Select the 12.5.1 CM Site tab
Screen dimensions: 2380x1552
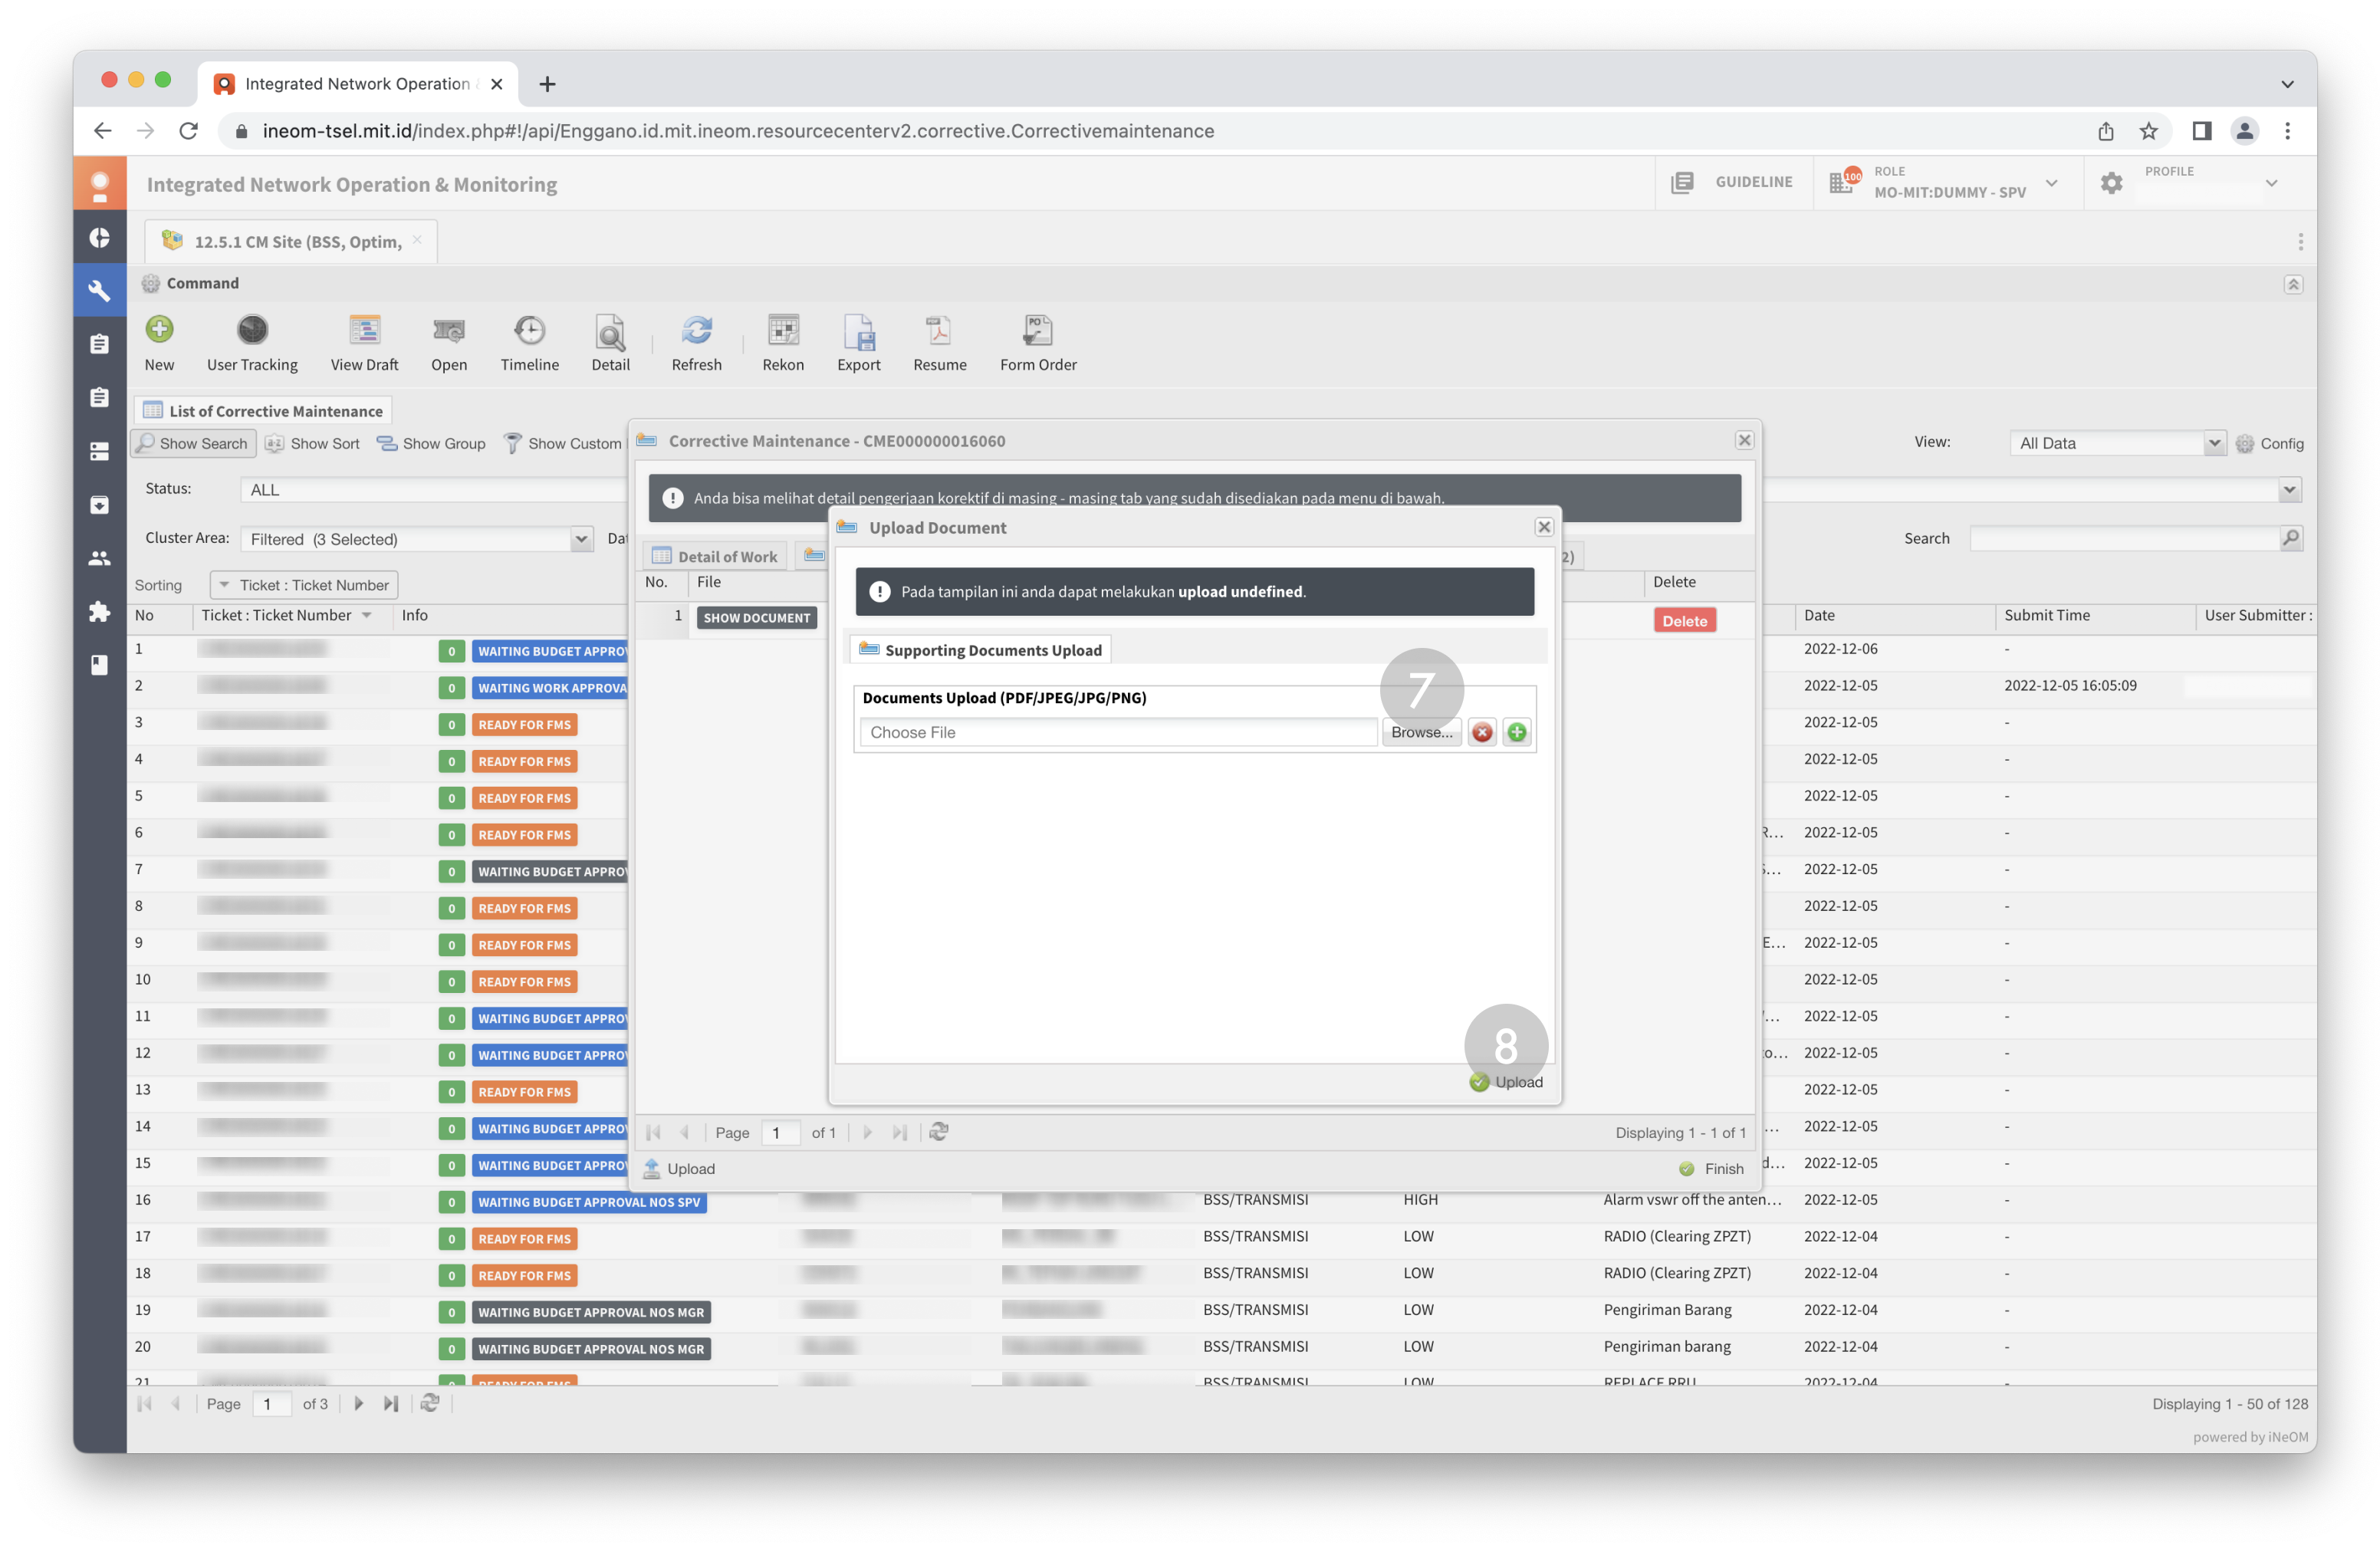pos(290,241)
